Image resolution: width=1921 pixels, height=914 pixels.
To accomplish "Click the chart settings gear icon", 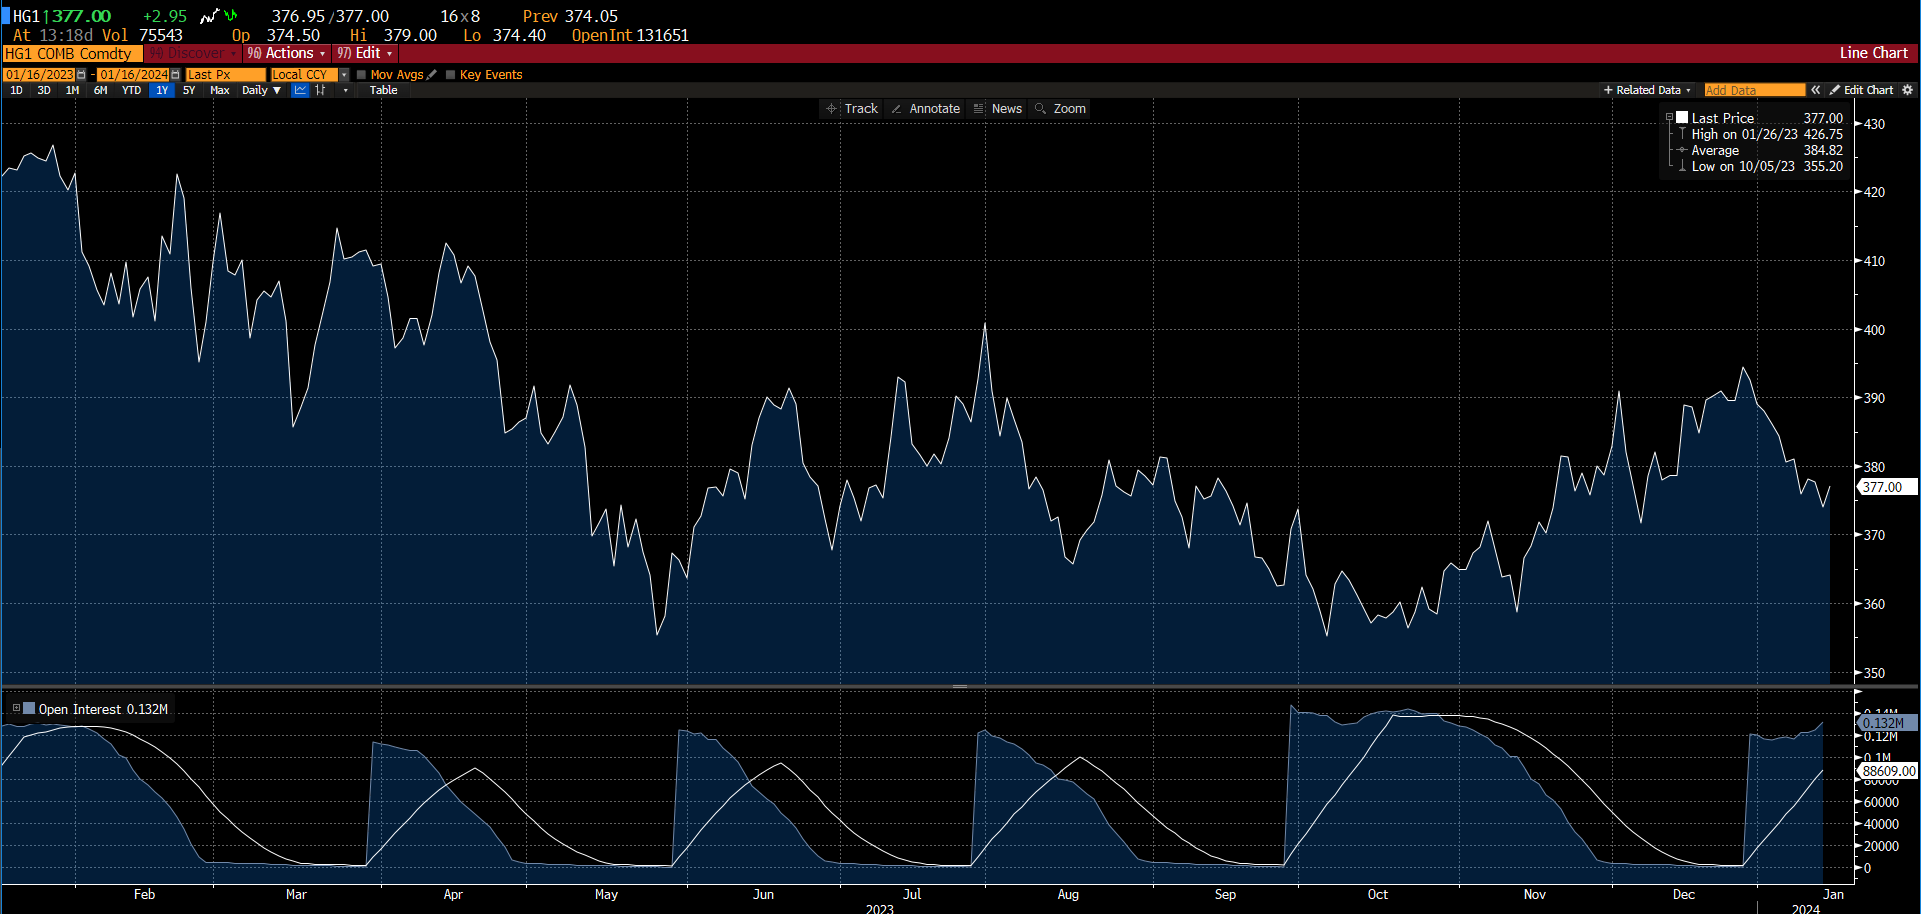I will pos(1907,90).
